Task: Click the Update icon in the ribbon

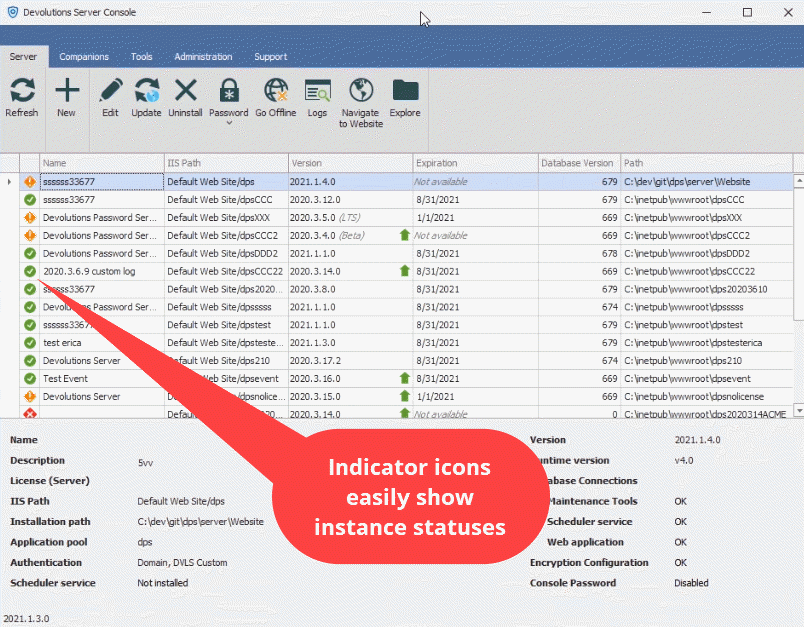Action: (x=146, y=91)
